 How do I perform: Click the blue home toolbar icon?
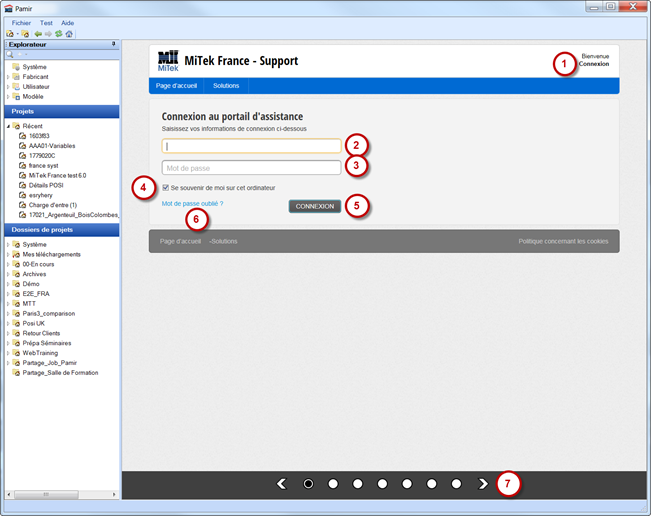pos(69,34)
